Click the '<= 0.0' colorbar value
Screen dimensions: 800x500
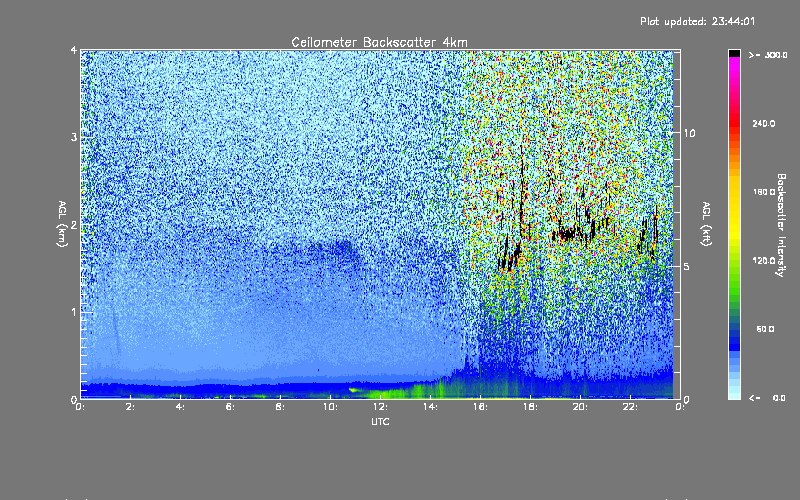768,398
